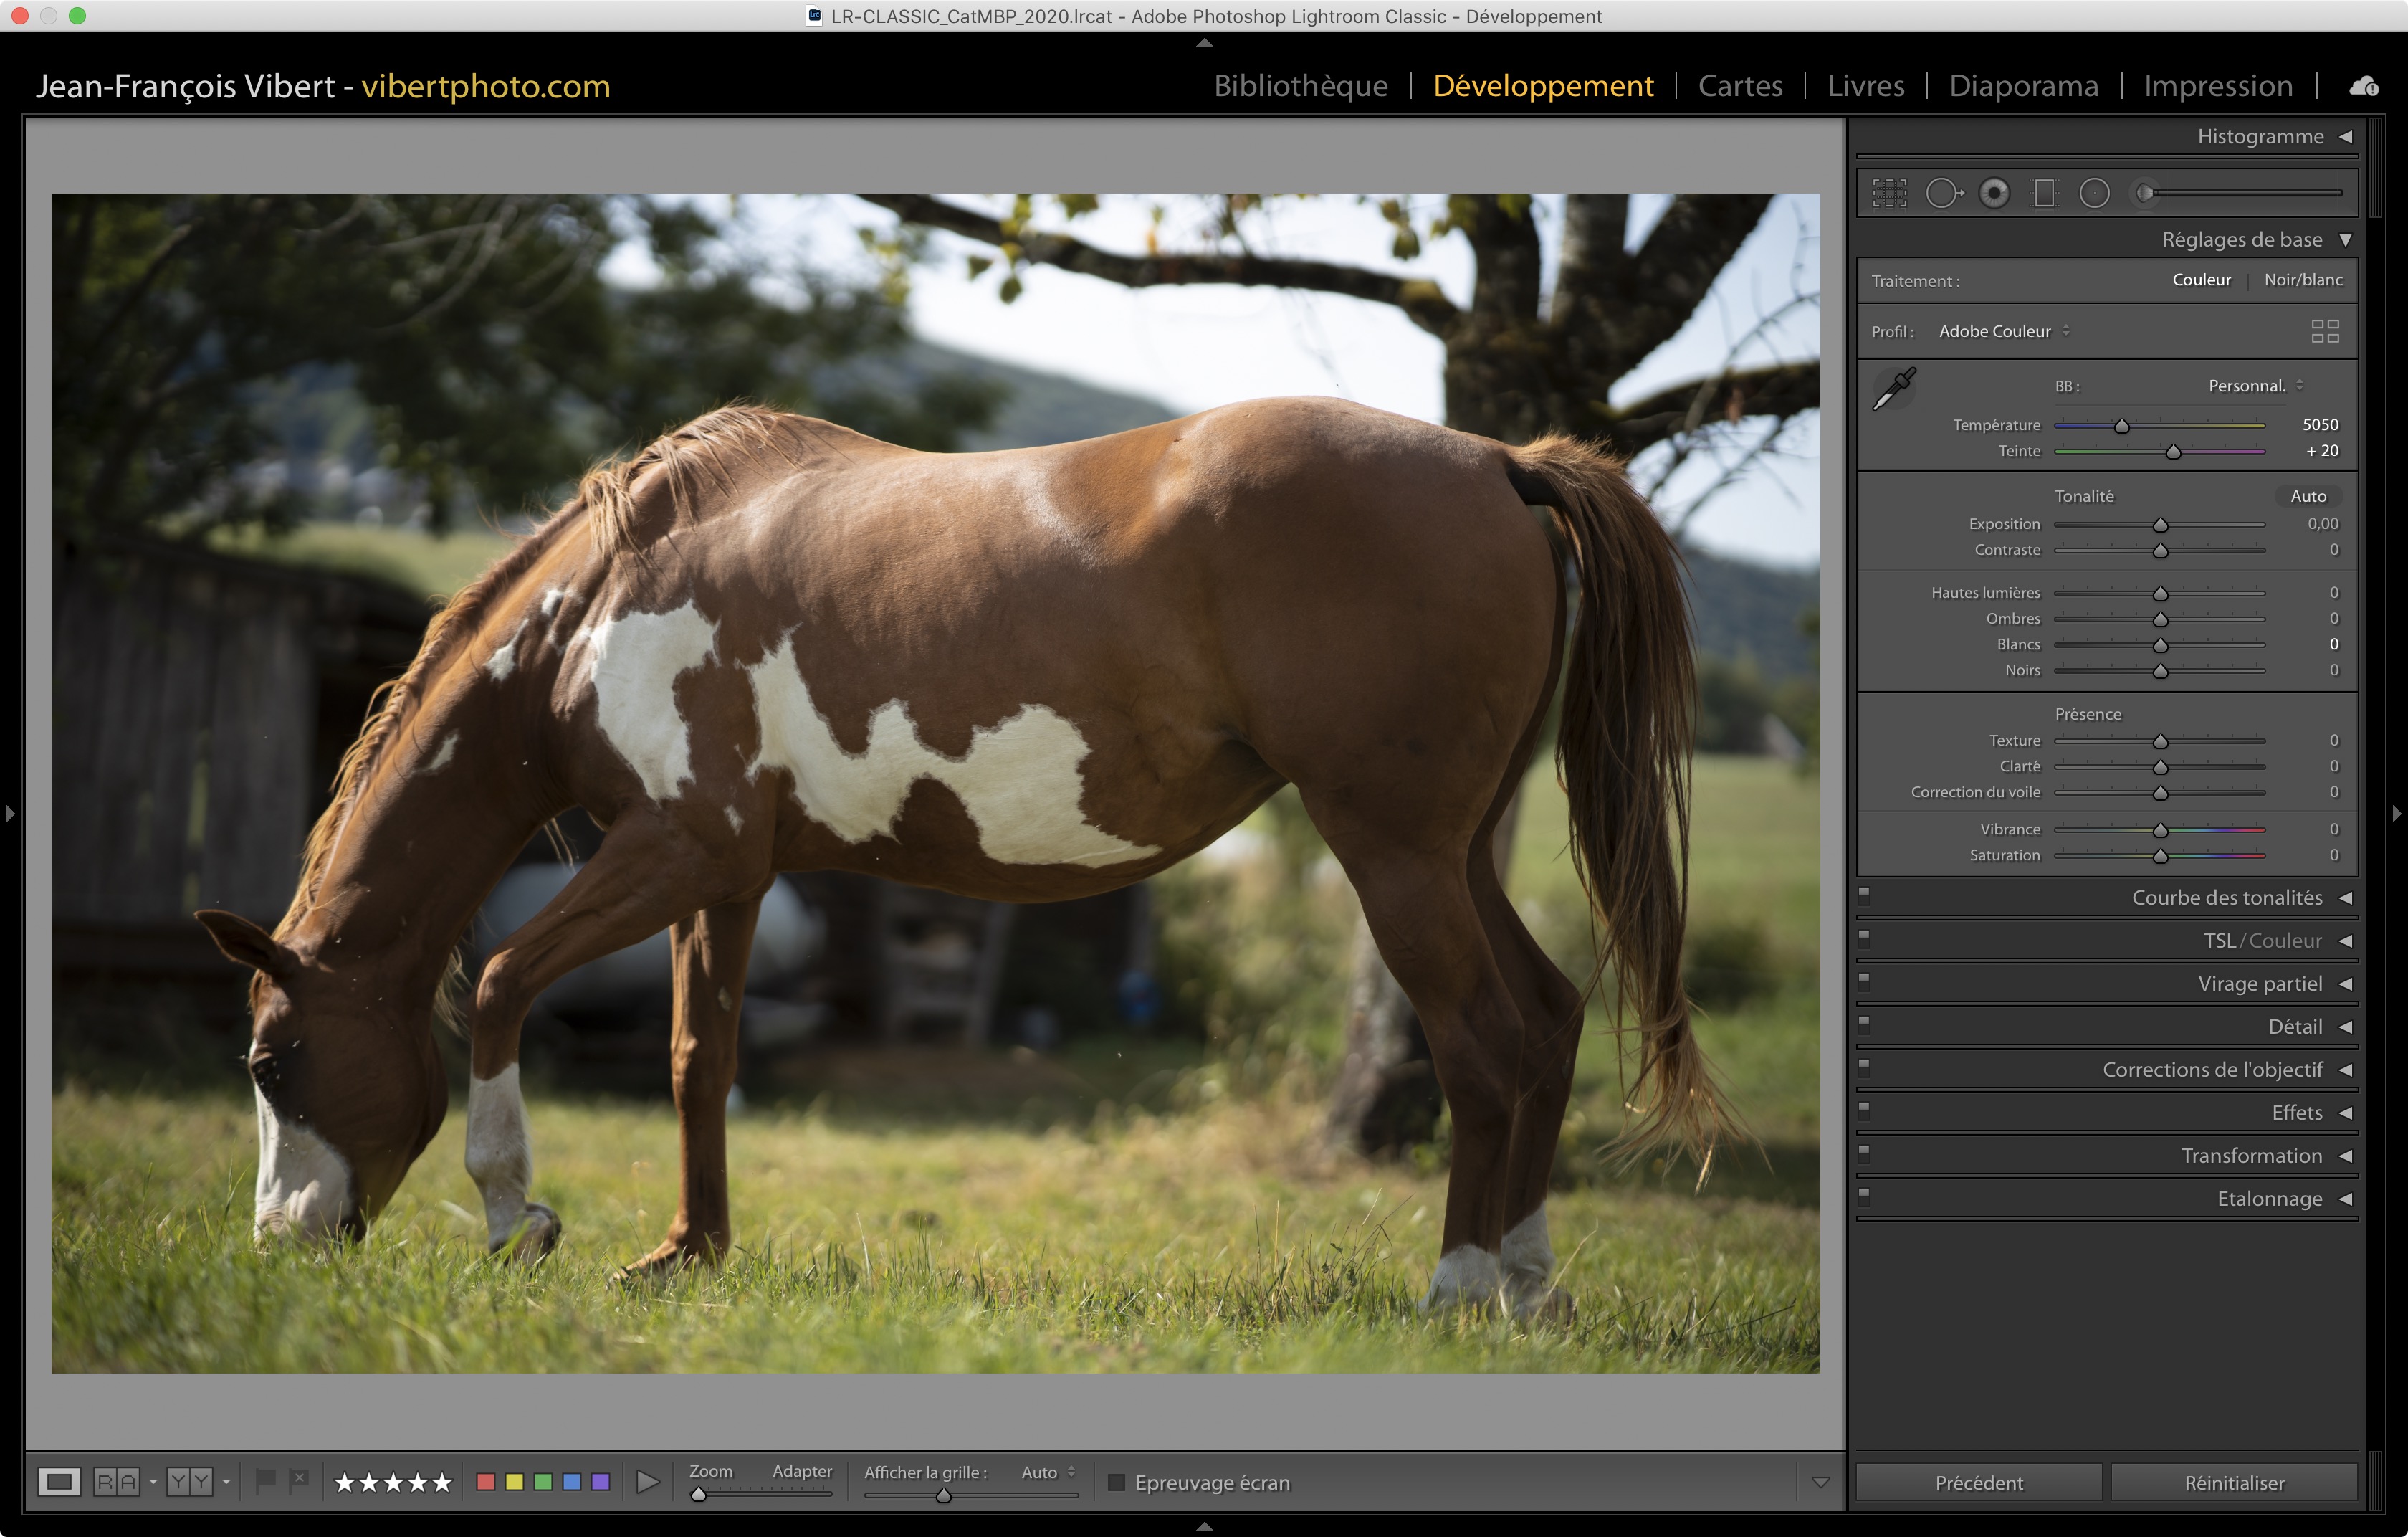Expand the Histogramme panel
The image size is (2408, 1537).
2345,137
